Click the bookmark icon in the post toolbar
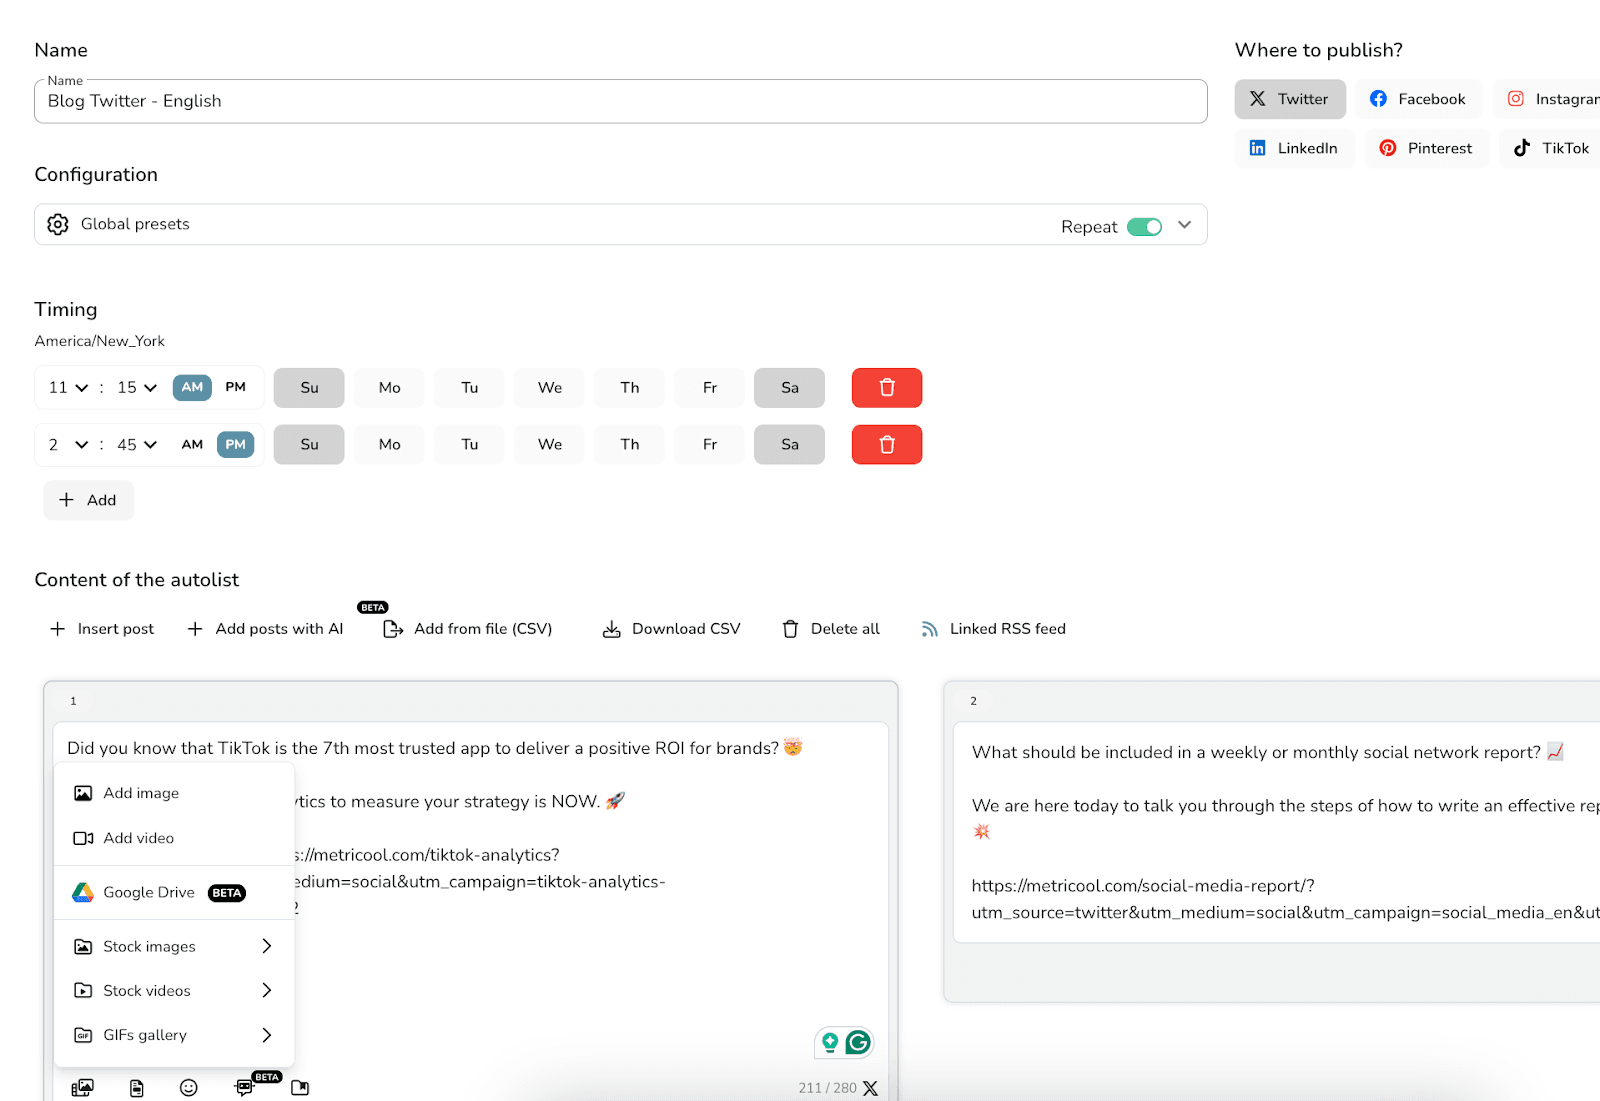 [299, 1088]
